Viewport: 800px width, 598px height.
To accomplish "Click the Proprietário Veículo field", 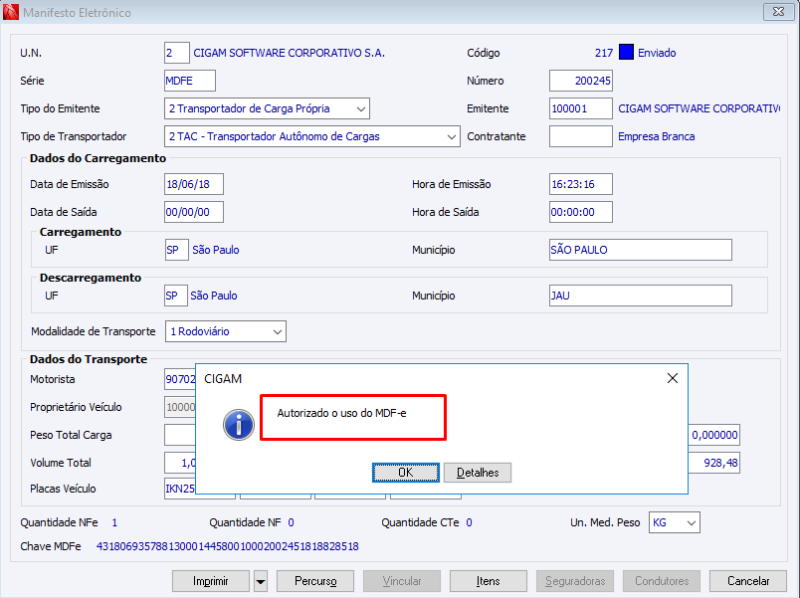I will point(180,407).
